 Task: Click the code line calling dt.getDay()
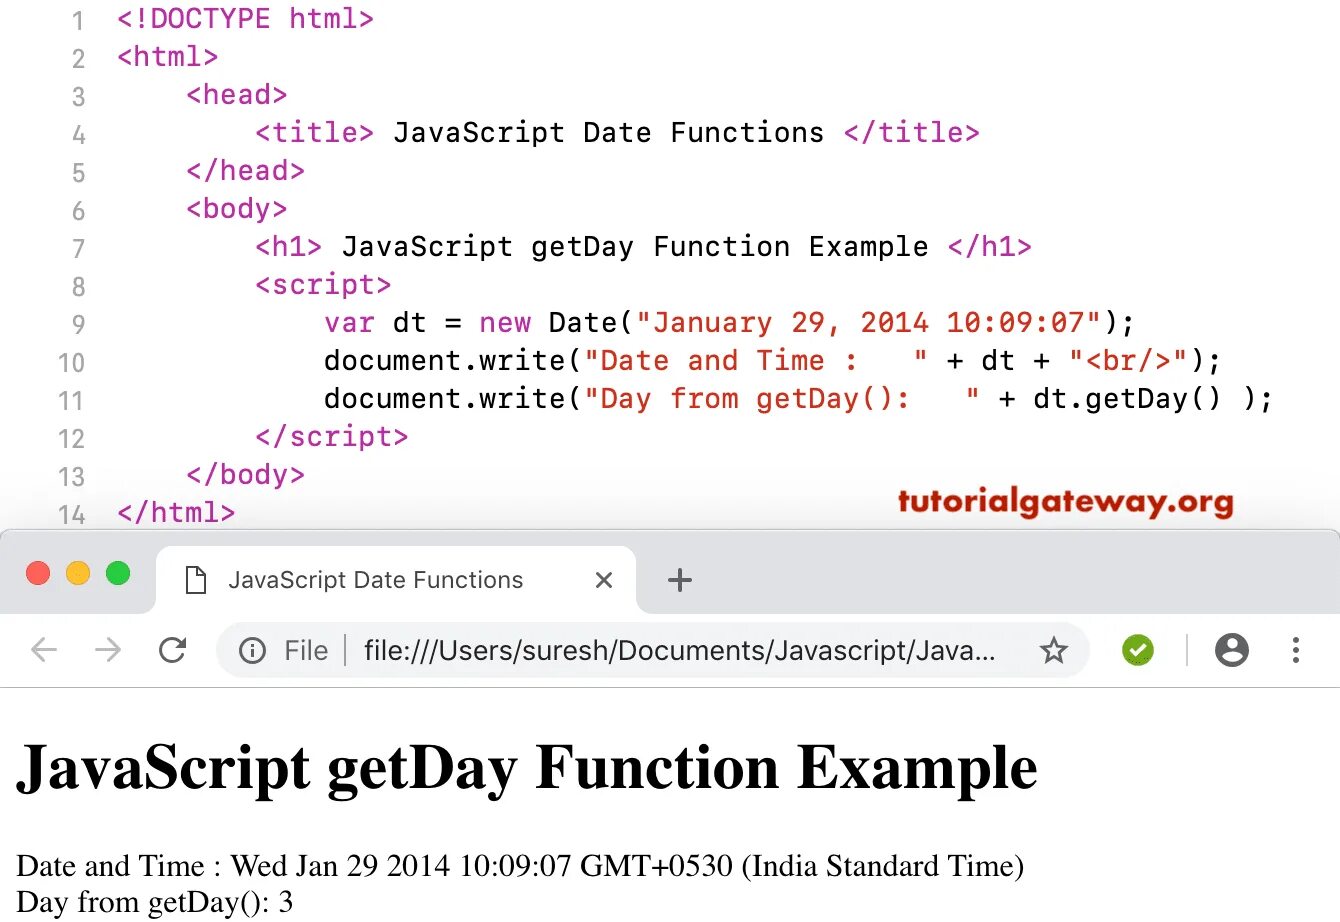coord(798,399)
